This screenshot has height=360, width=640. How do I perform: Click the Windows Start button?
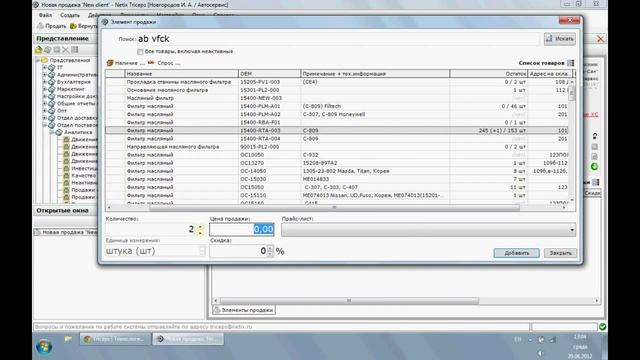coord(44,346)
